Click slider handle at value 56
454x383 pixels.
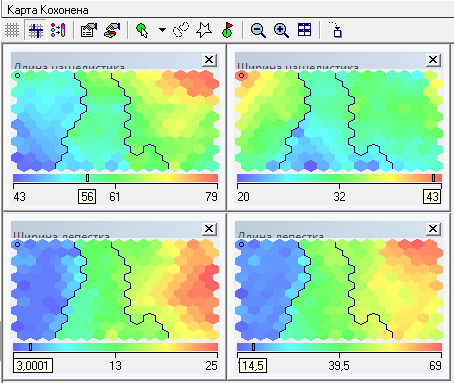(87, 178)
